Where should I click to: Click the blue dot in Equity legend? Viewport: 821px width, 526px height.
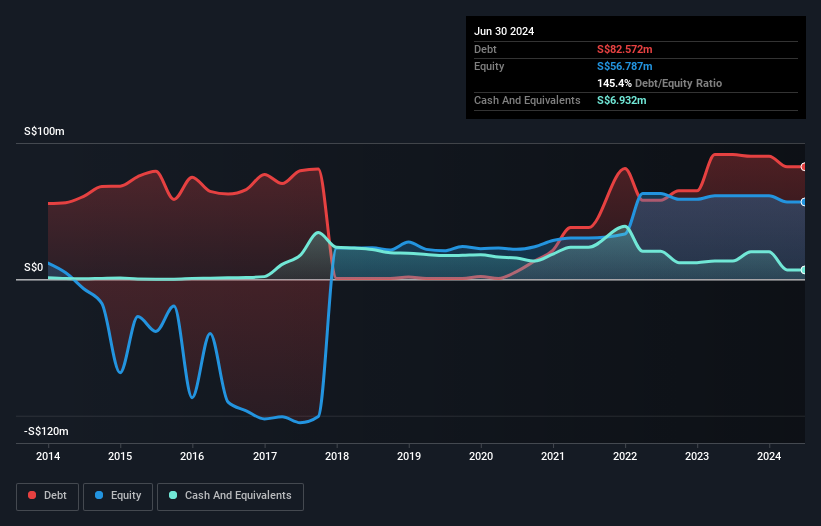click(x=99, y=495)
